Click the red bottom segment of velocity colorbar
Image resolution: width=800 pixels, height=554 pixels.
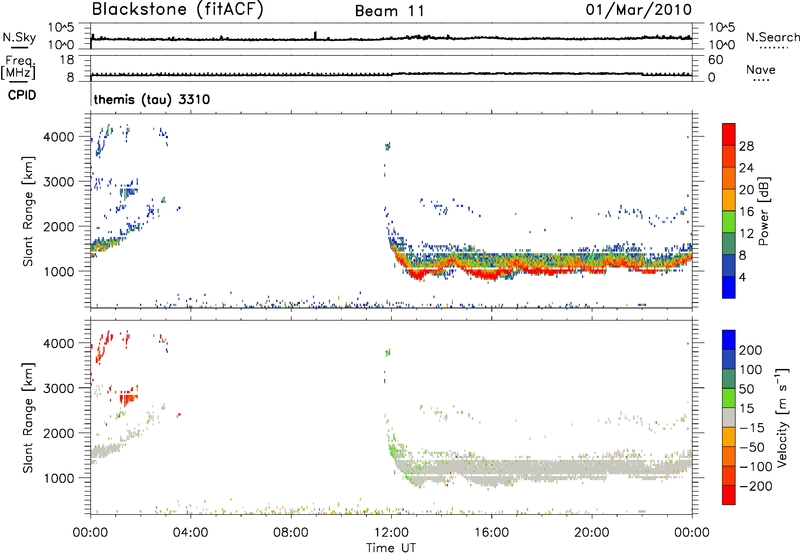[x=729, y=495]
